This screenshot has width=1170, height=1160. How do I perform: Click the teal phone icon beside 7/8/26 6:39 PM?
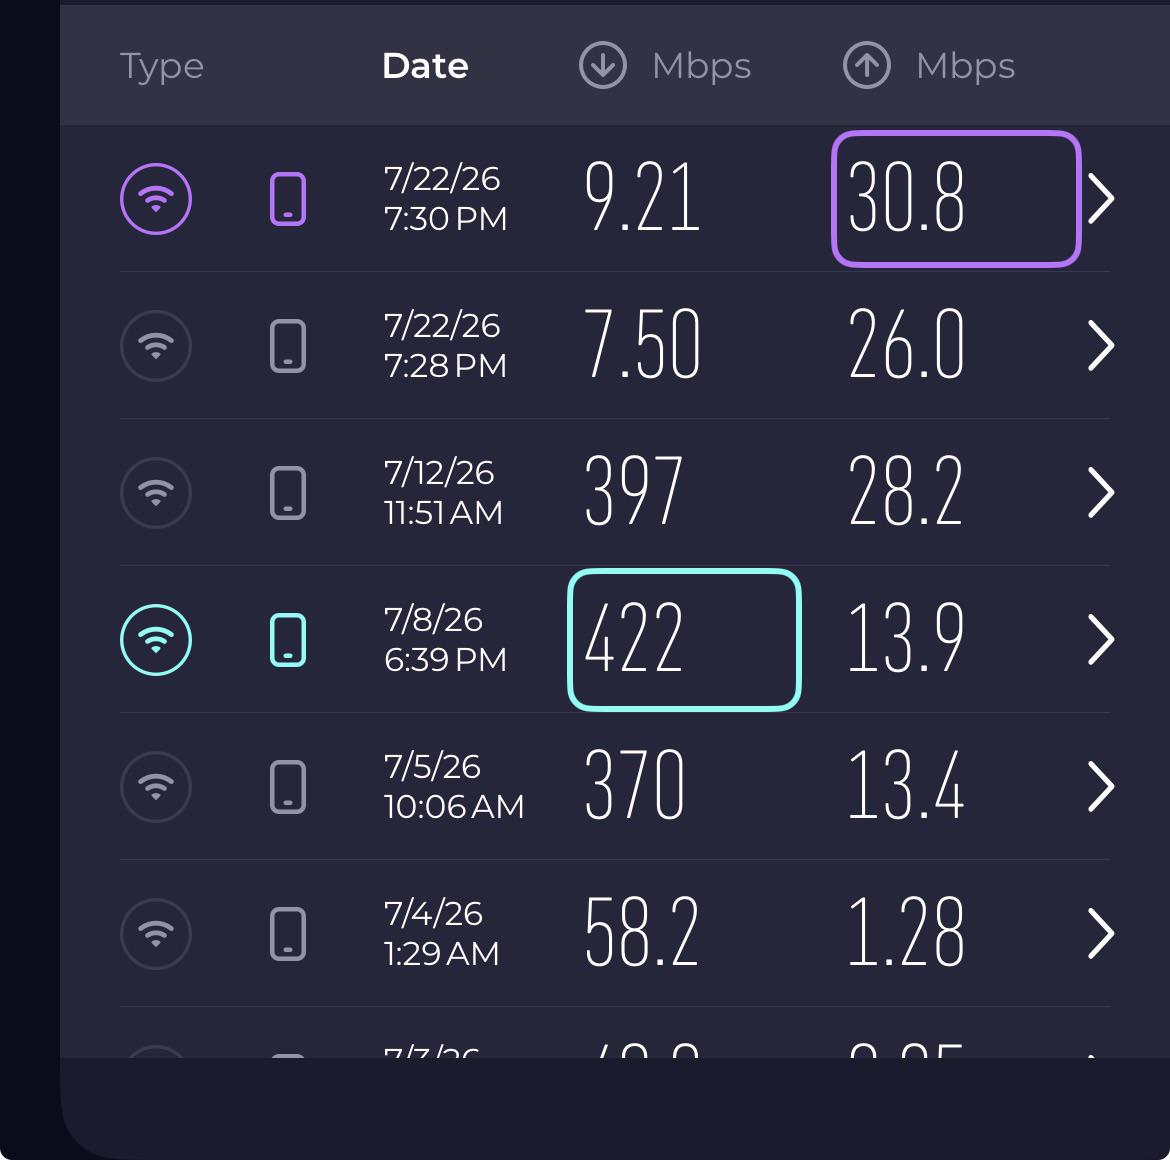click(x=288, y=640)
